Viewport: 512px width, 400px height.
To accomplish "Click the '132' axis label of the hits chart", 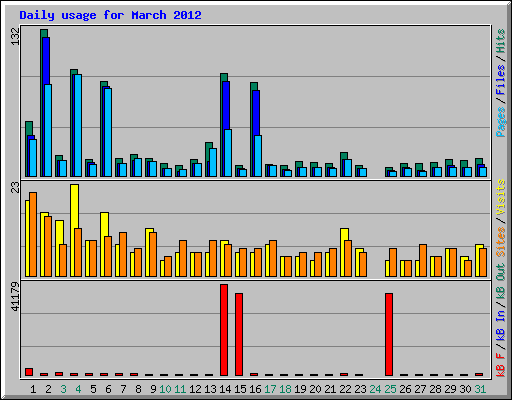I will coord(15,37).
